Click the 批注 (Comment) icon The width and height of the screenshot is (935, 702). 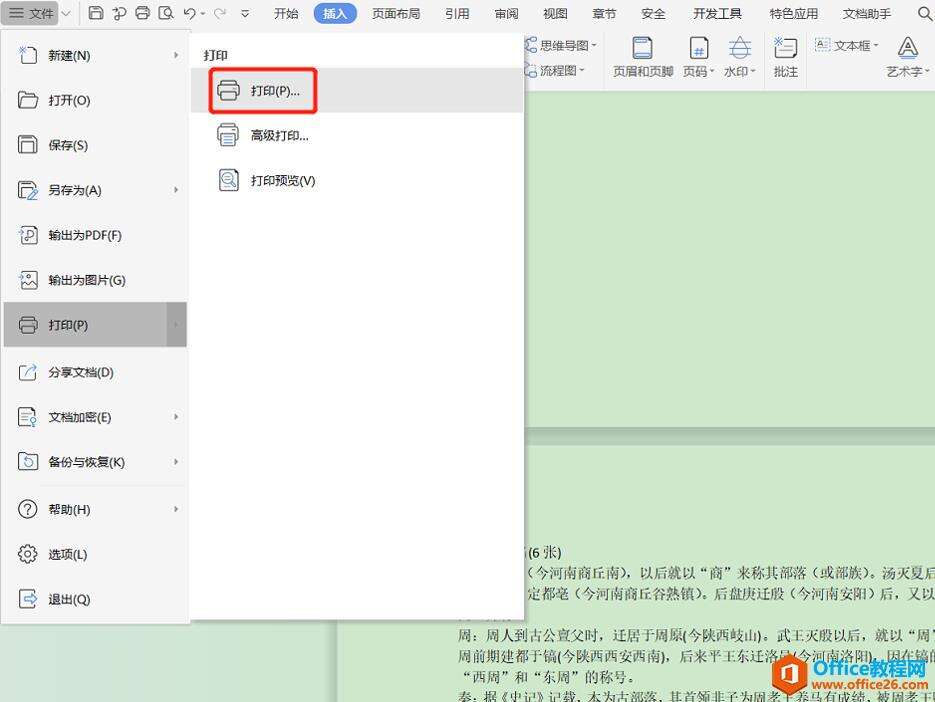[x=785, y=57]
